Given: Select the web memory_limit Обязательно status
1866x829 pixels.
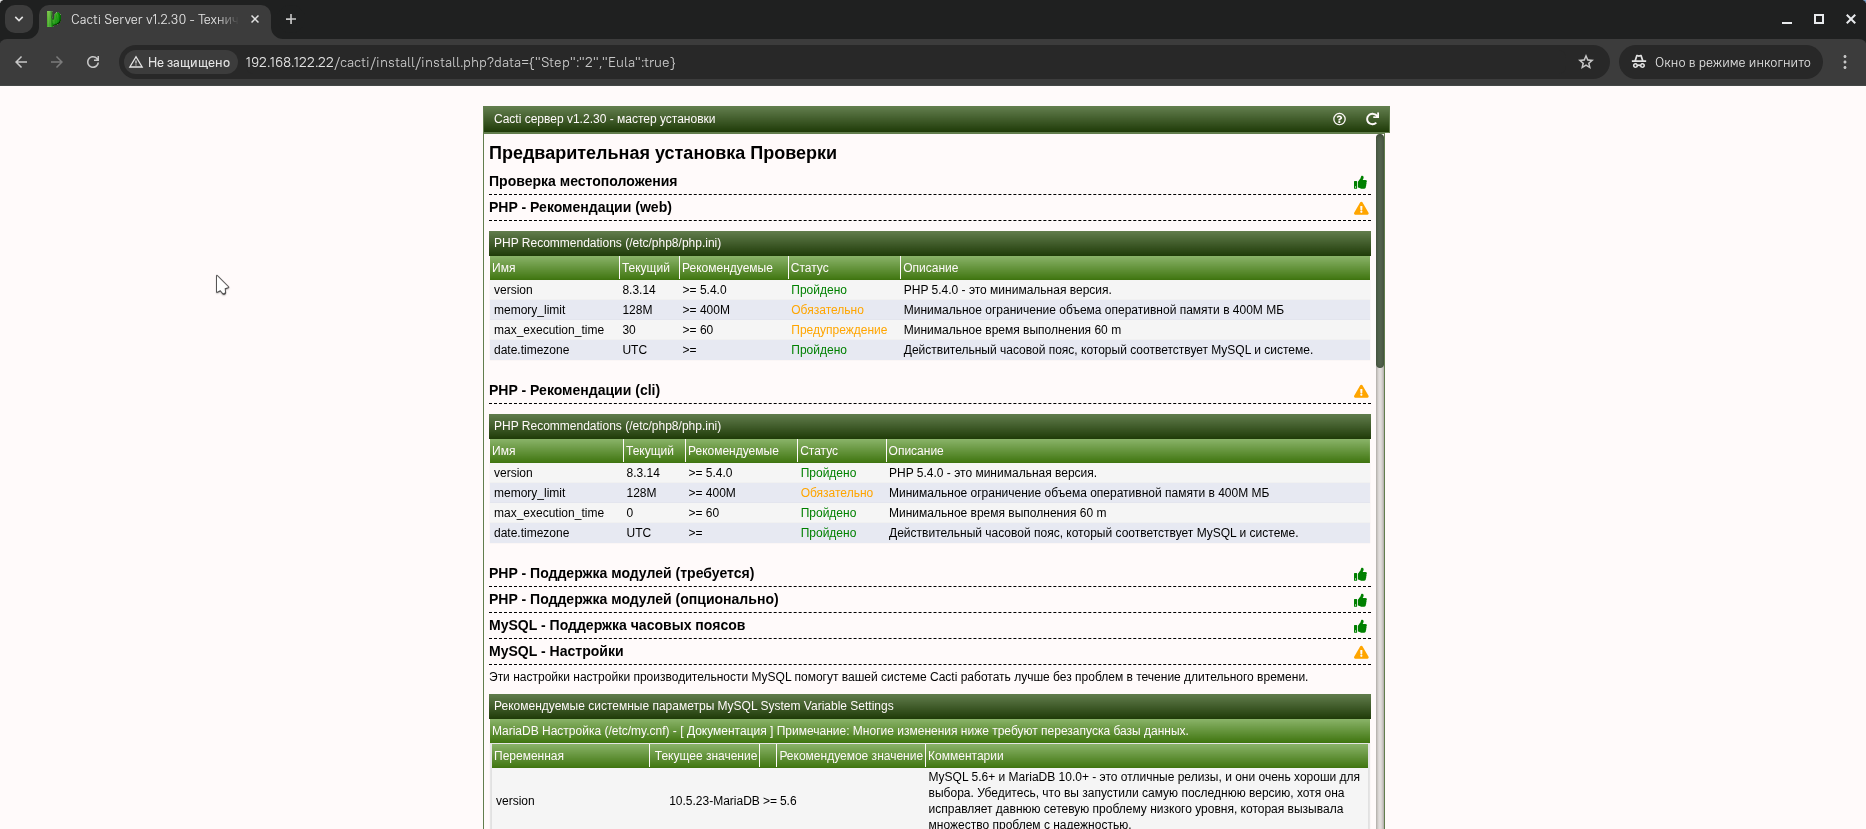Looking at the screenshot, I should pyautogui.click(x=827, y=310).
